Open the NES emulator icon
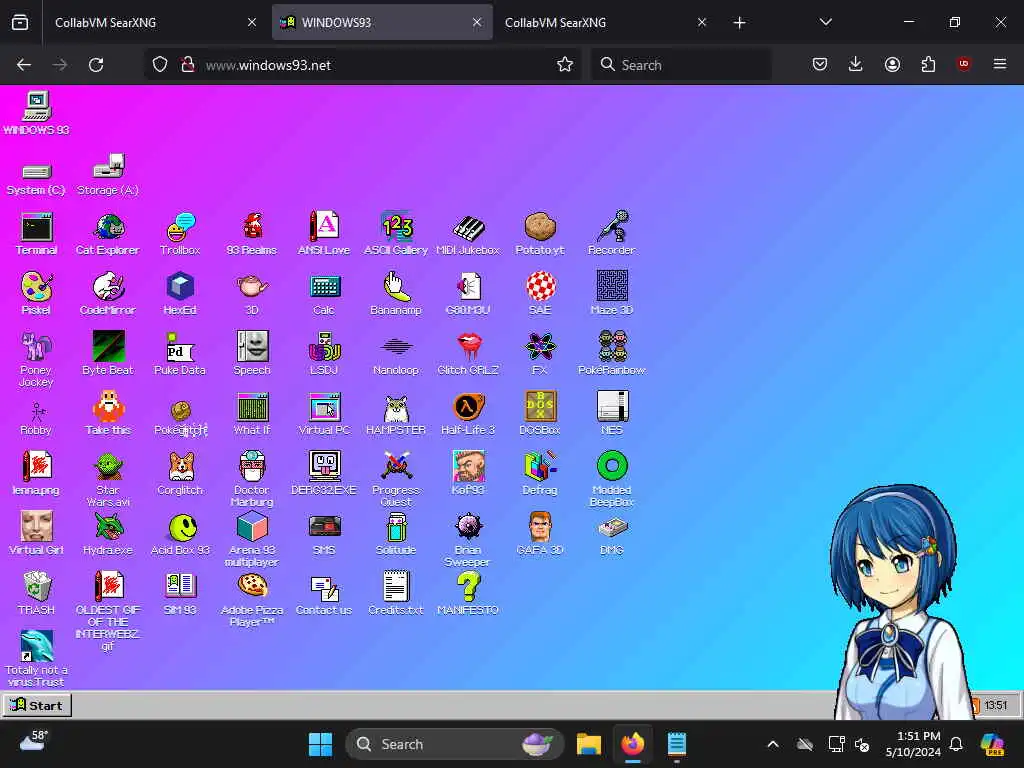 (x=612, y=413)
